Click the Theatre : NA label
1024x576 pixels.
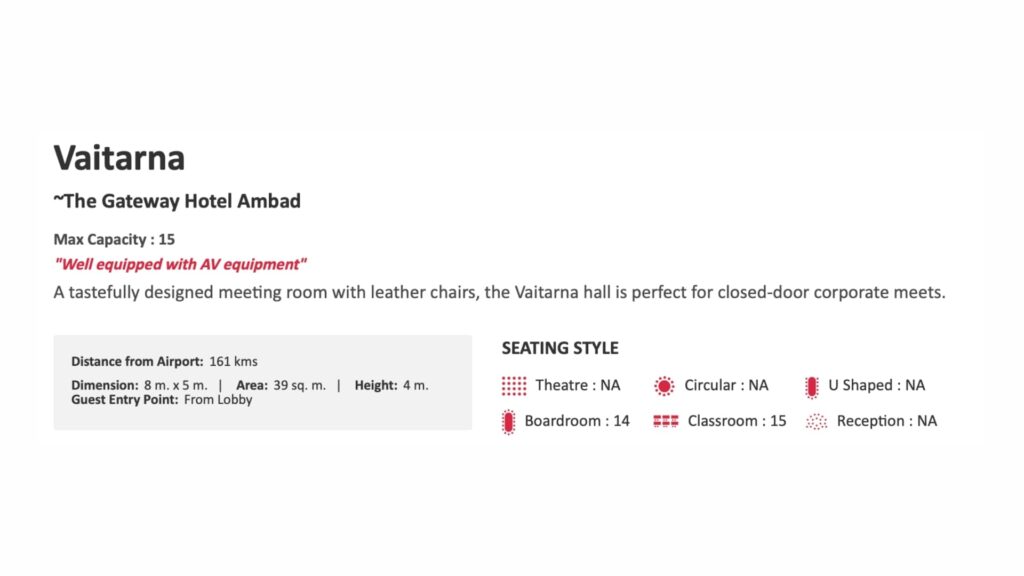click(x=577, y=385)
